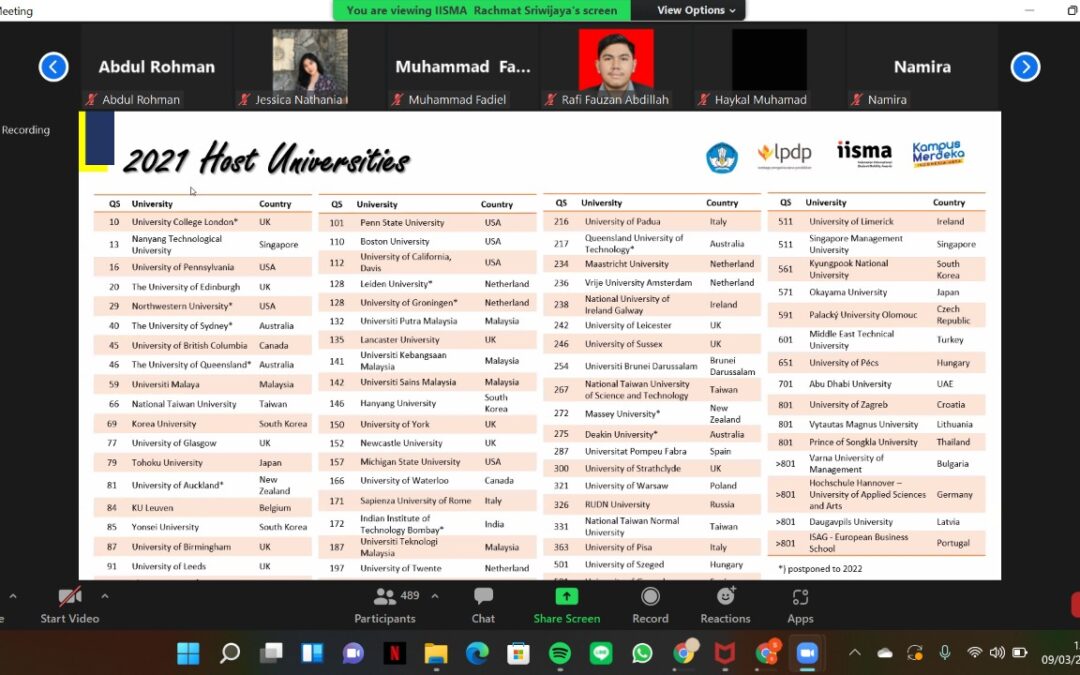
Task: Open Netflix from the taskbar
Action: [394, 653]
